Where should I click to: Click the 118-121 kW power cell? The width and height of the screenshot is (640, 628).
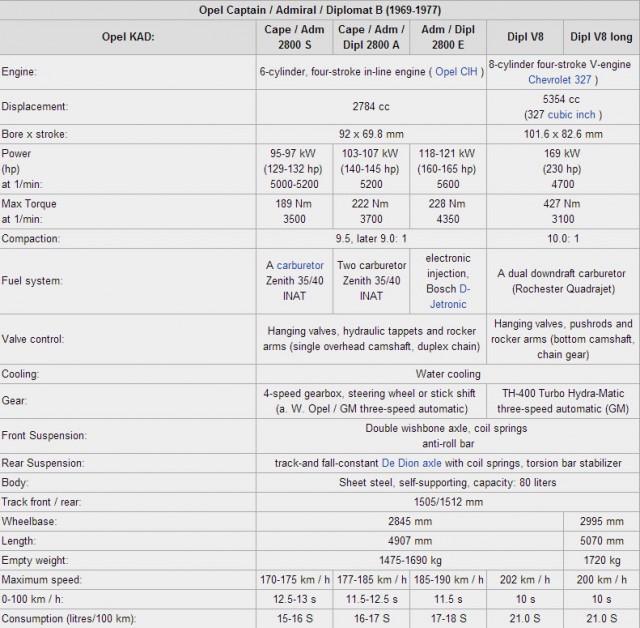(448, 169)
